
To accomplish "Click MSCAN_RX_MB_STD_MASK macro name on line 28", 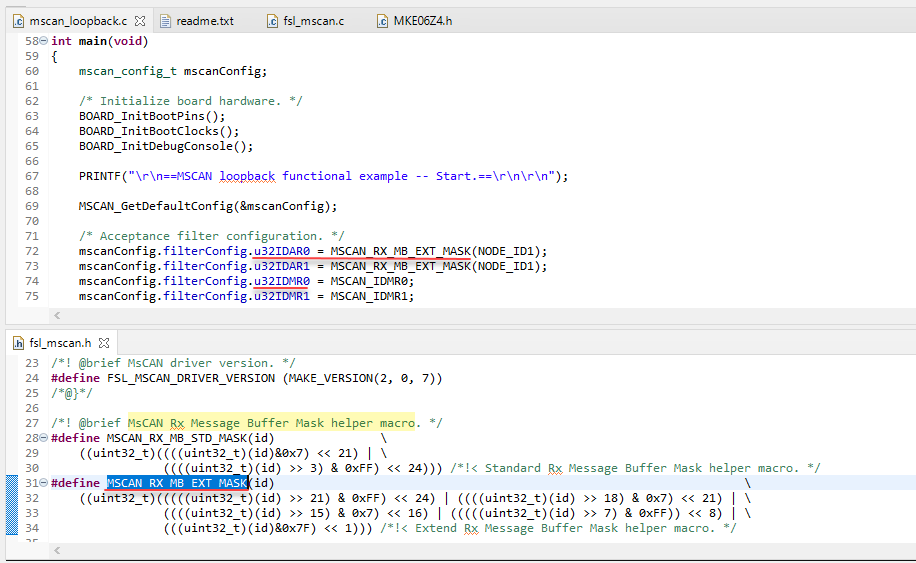I will click(176, 438).
